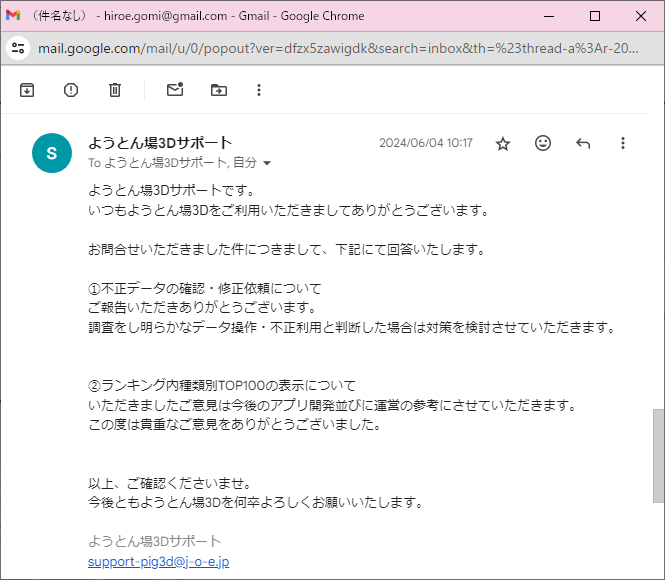This screenshot has width=665, height=580.
Task: Expand the recipient details dropdown arrow
Action: [x=267, y=163]
